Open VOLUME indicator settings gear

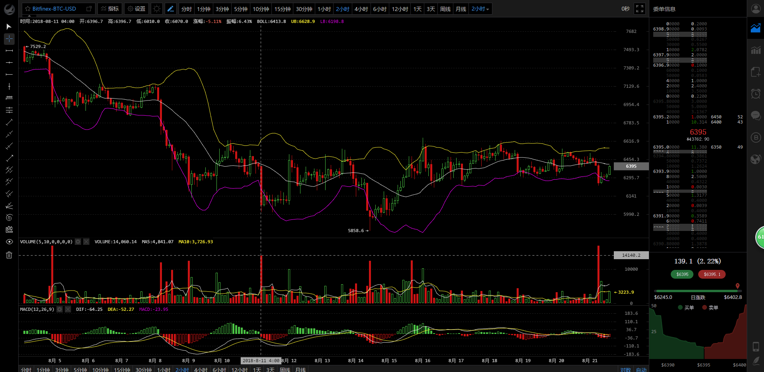tap(77, 241)
